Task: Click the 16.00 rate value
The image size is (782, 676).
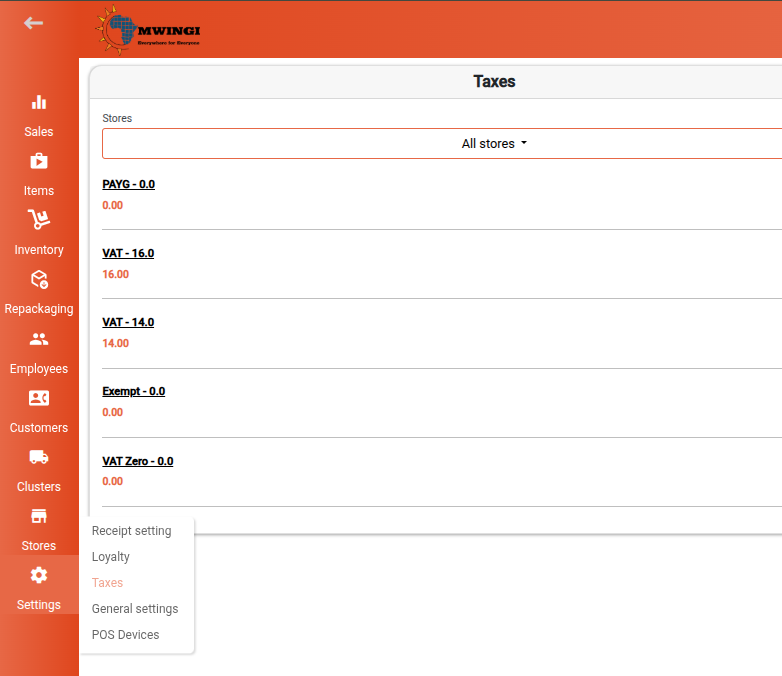Action: [x=116, y=274]
